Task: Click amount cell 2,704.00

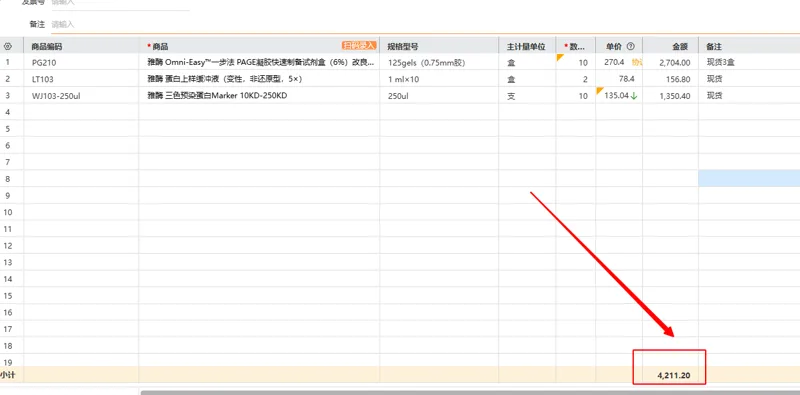Action: point(670,62)
